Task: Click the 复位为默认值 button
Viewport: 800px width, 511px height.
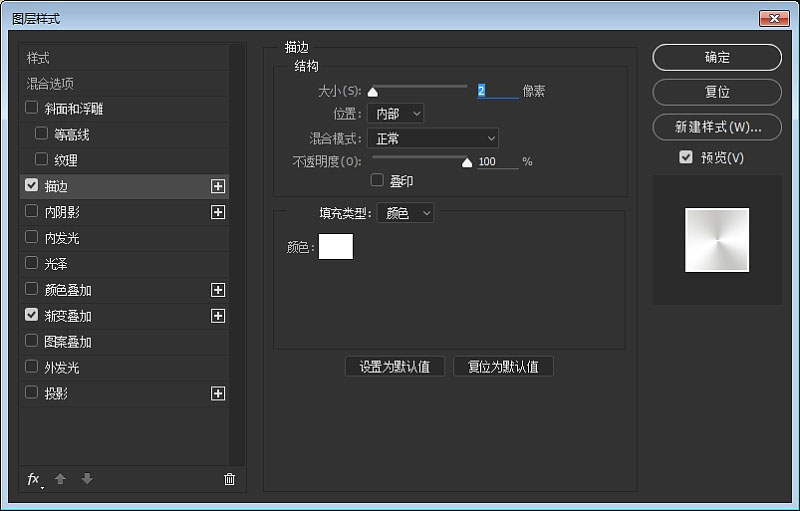Action: [x=503, y=367]
